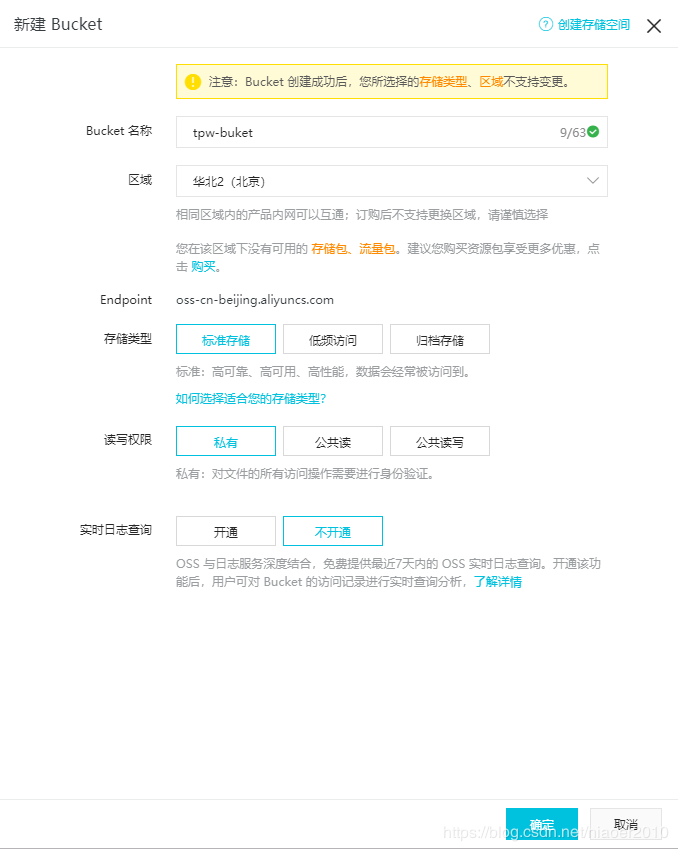The width and height of the screenshot is (678, 851).
Task: Click the question mark help icon
Action: 545,24
